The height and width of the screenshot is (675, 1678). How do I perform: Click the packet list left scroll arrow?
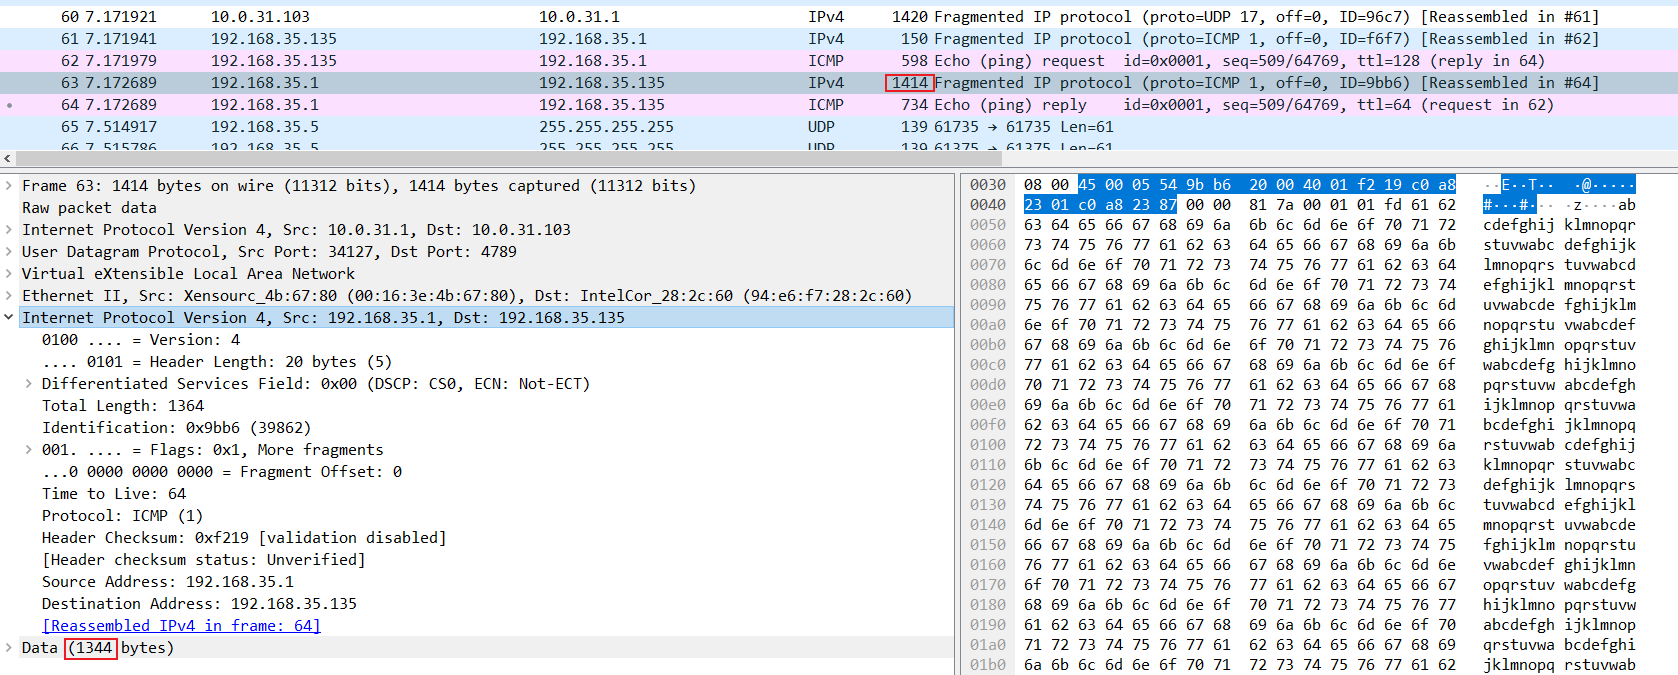click(x=8, y=158)
